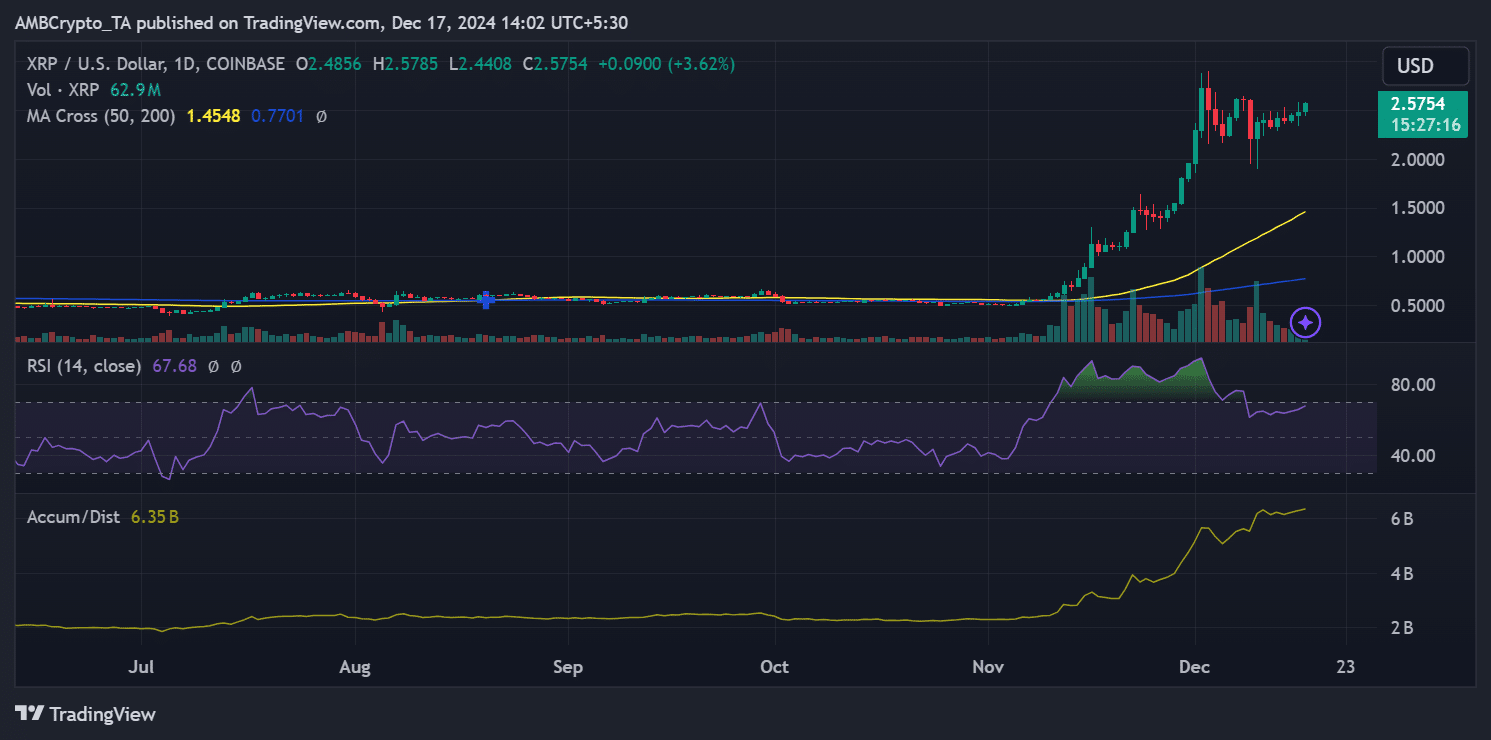
Task: Click the TradingView logo at bottom left
Action: 85,714
